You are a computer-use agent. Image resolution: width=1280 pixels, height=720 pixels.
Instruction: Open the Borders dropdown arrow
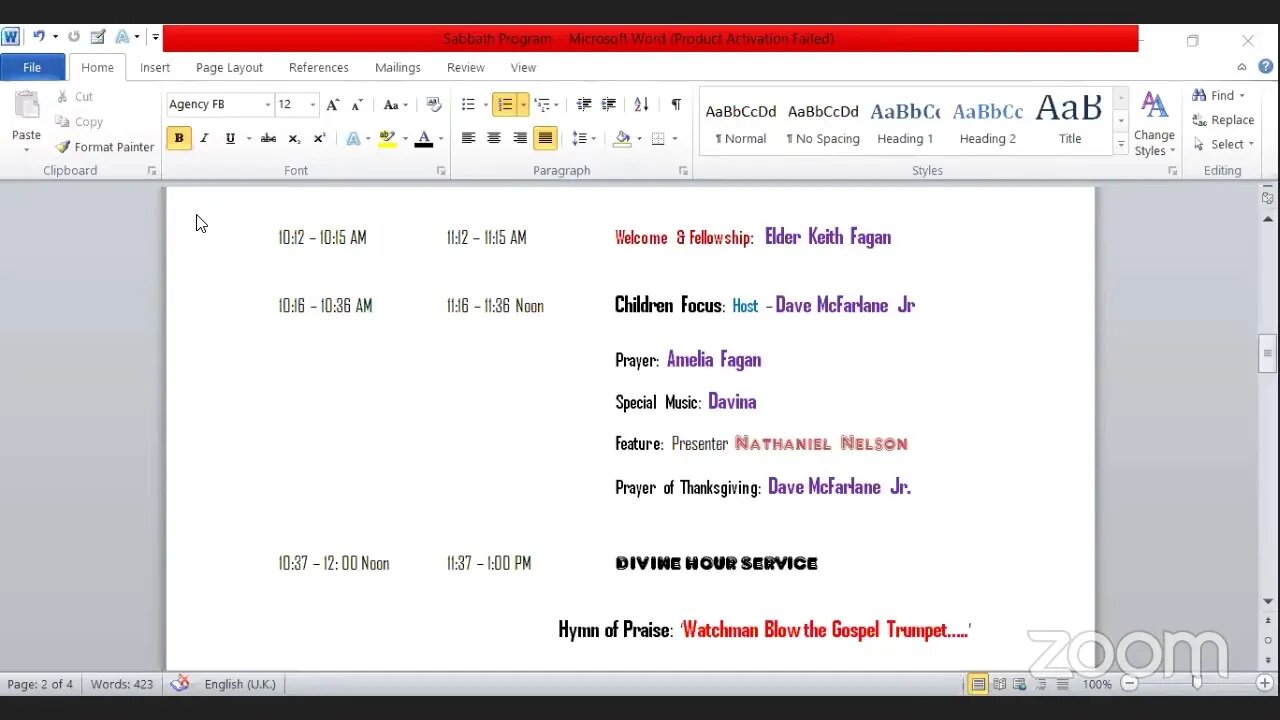coord(675,139)
